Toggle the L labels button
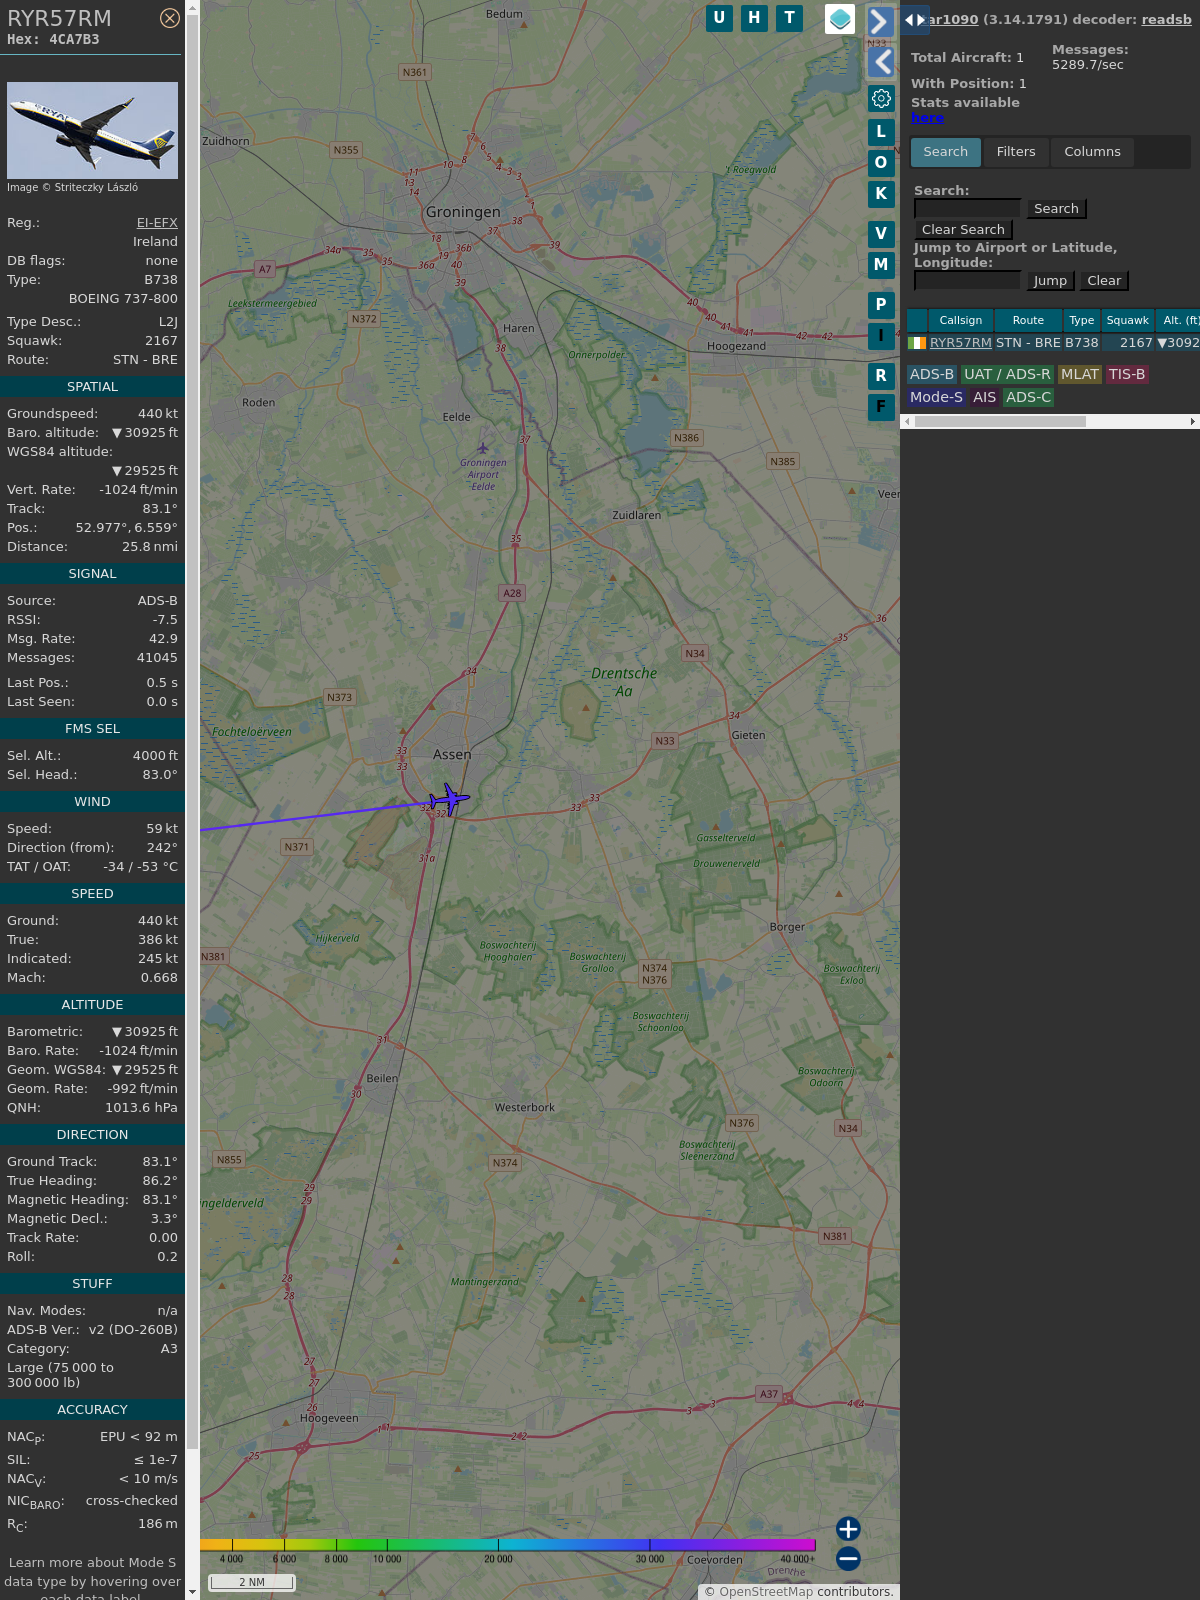Viewport: 1200px width, 1600px height. point(881,132)
